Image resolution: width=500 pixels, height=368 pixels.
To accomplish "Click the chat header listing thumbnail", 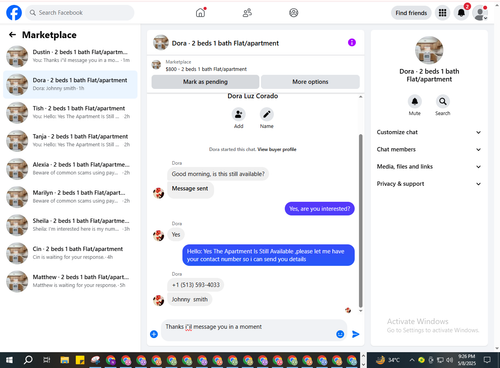I will point(161,43).
